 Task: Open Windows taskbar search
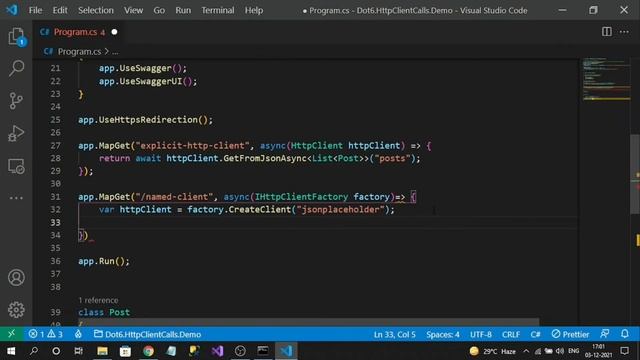(34, 351)
